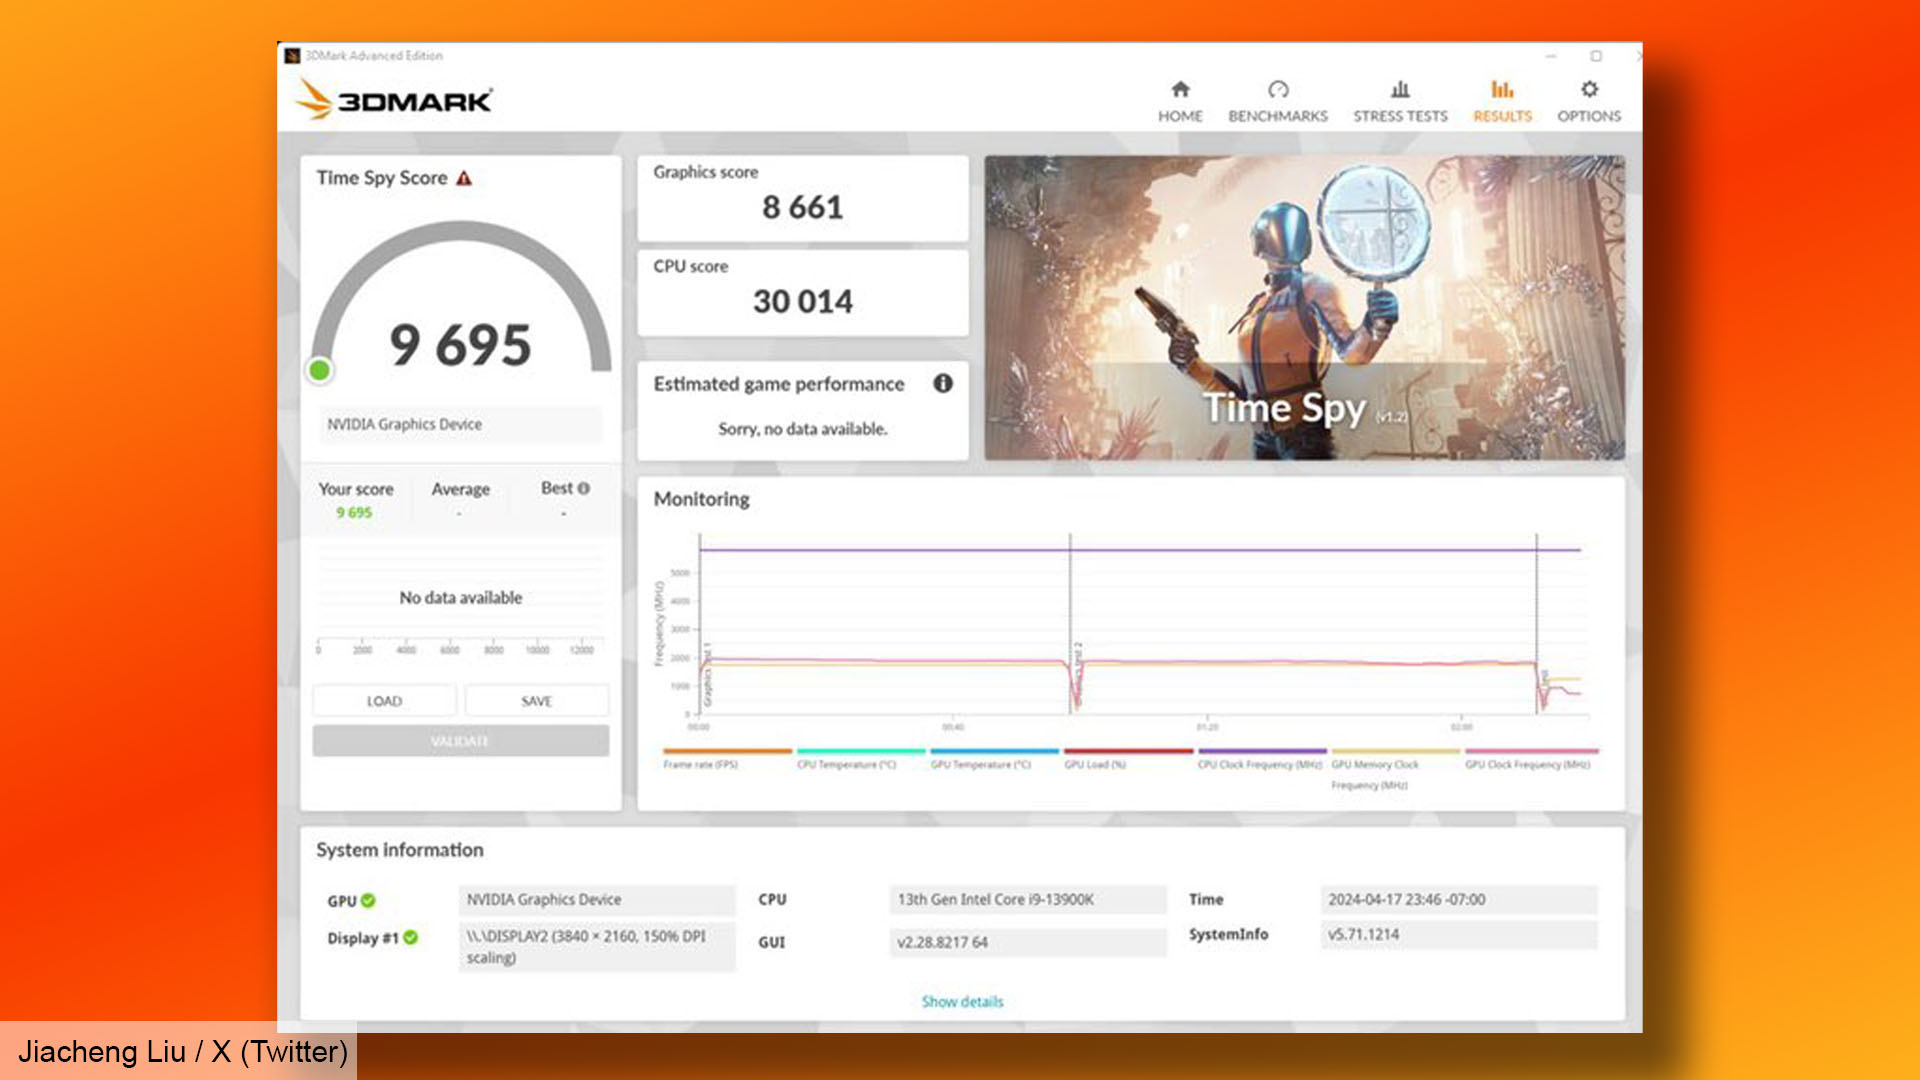Click the GPU field NVIDIA Graphics Device

tap(597, 900)
